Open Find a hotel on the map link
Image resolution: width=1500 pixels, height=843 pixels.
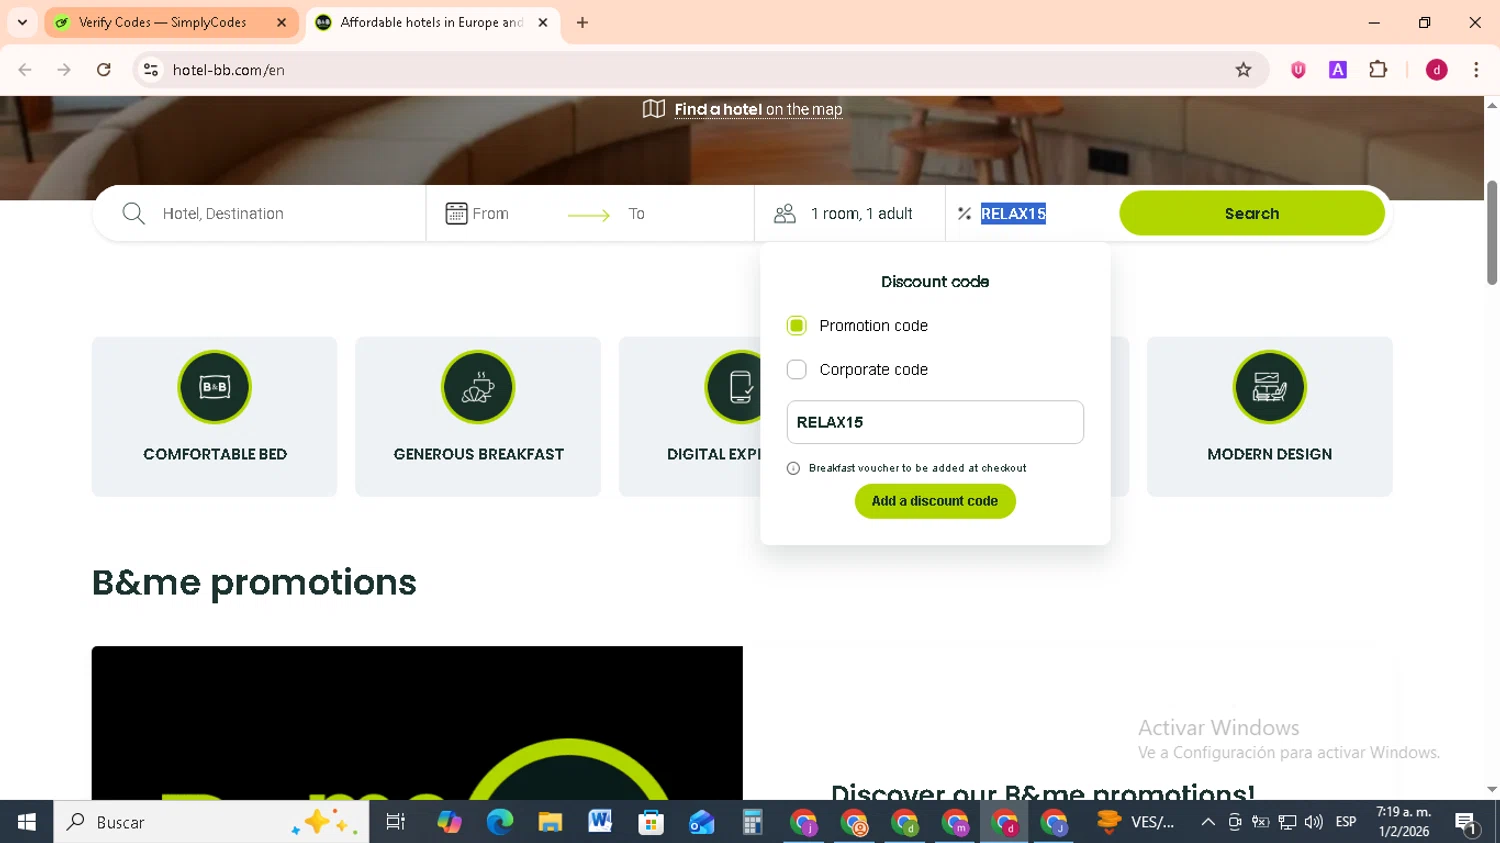[x=758, y=109]
